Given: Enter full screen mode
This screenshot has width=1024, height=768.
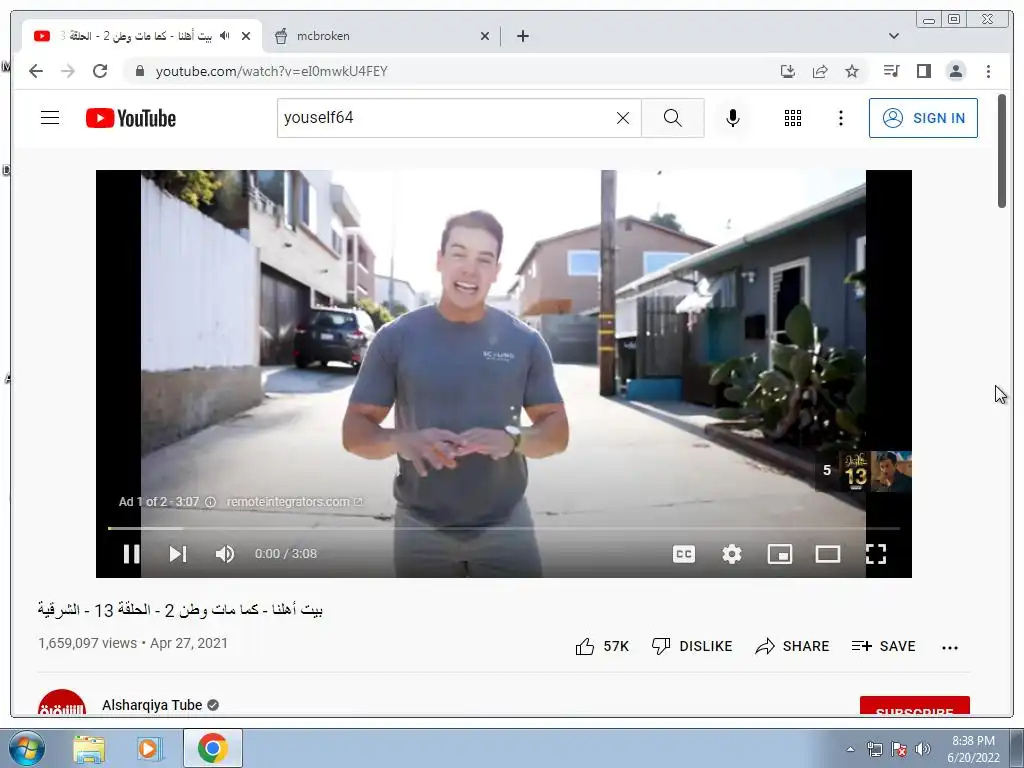Looking at the screenshot, I should click(x=876, y=554).
